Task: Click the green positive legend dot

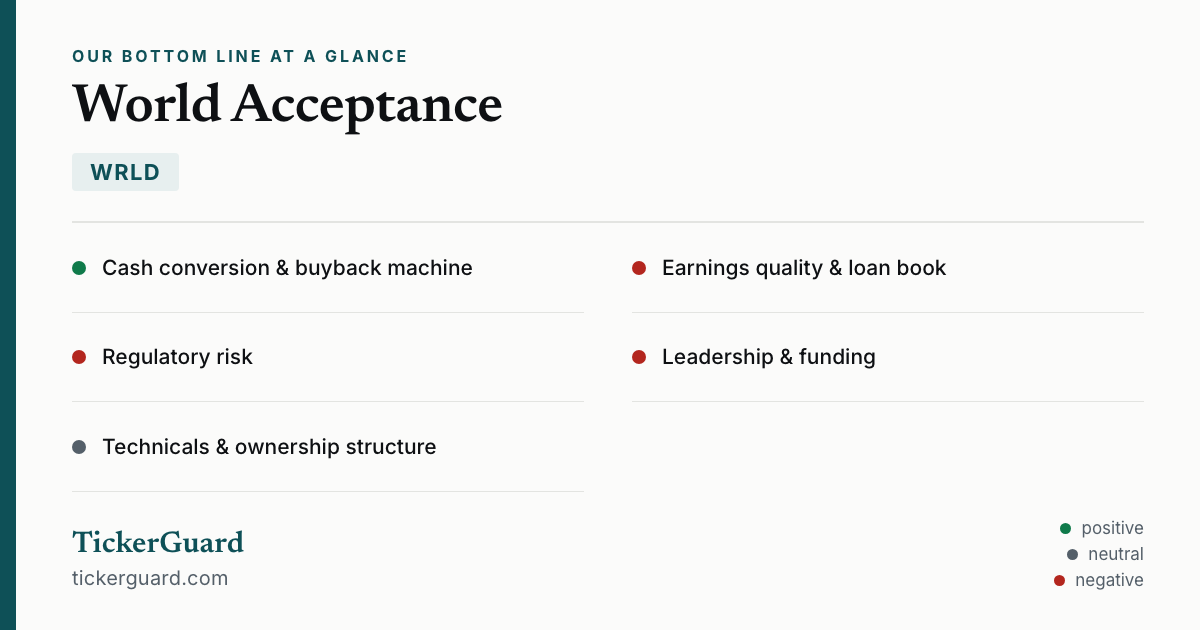Action: [x=1065, y=528]
